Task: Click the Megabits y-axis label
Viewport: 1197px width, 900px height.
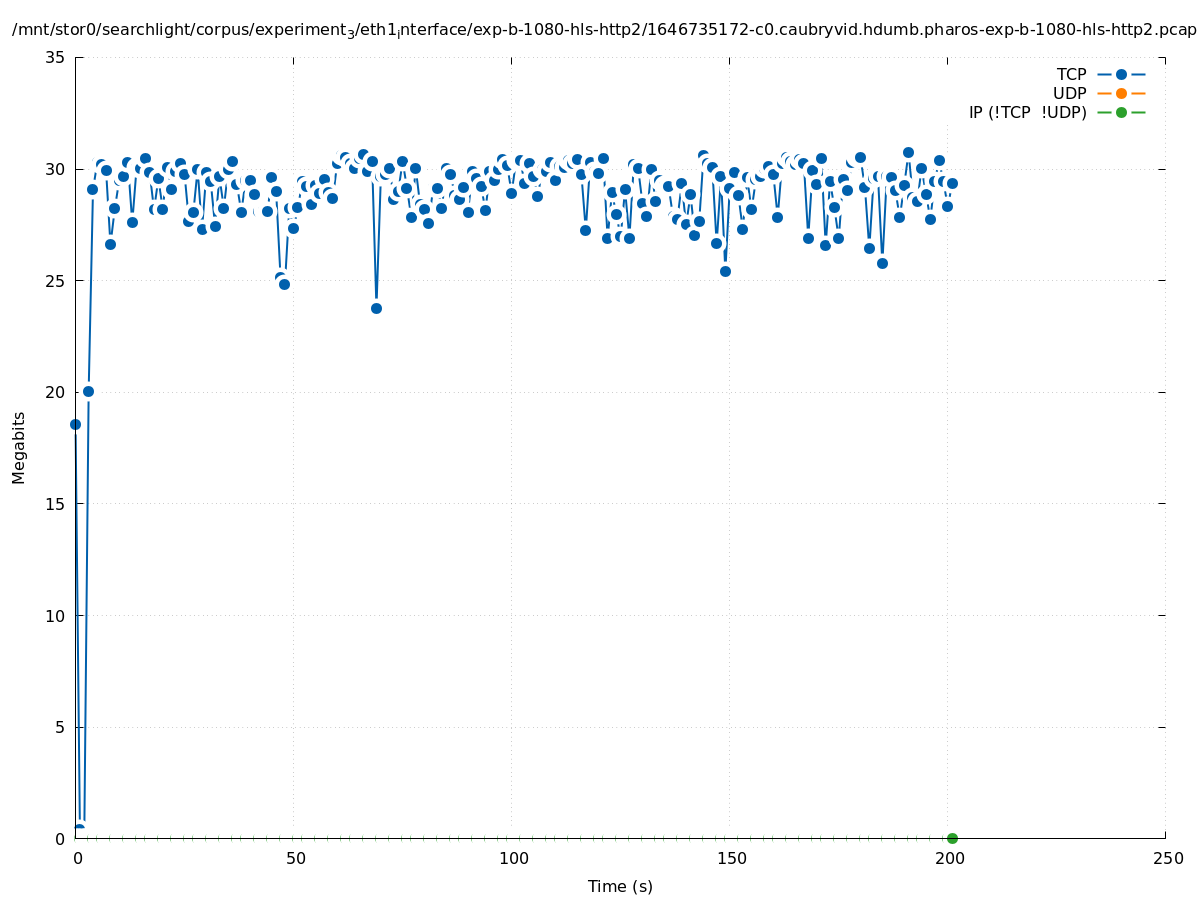Action: point(19,447)
